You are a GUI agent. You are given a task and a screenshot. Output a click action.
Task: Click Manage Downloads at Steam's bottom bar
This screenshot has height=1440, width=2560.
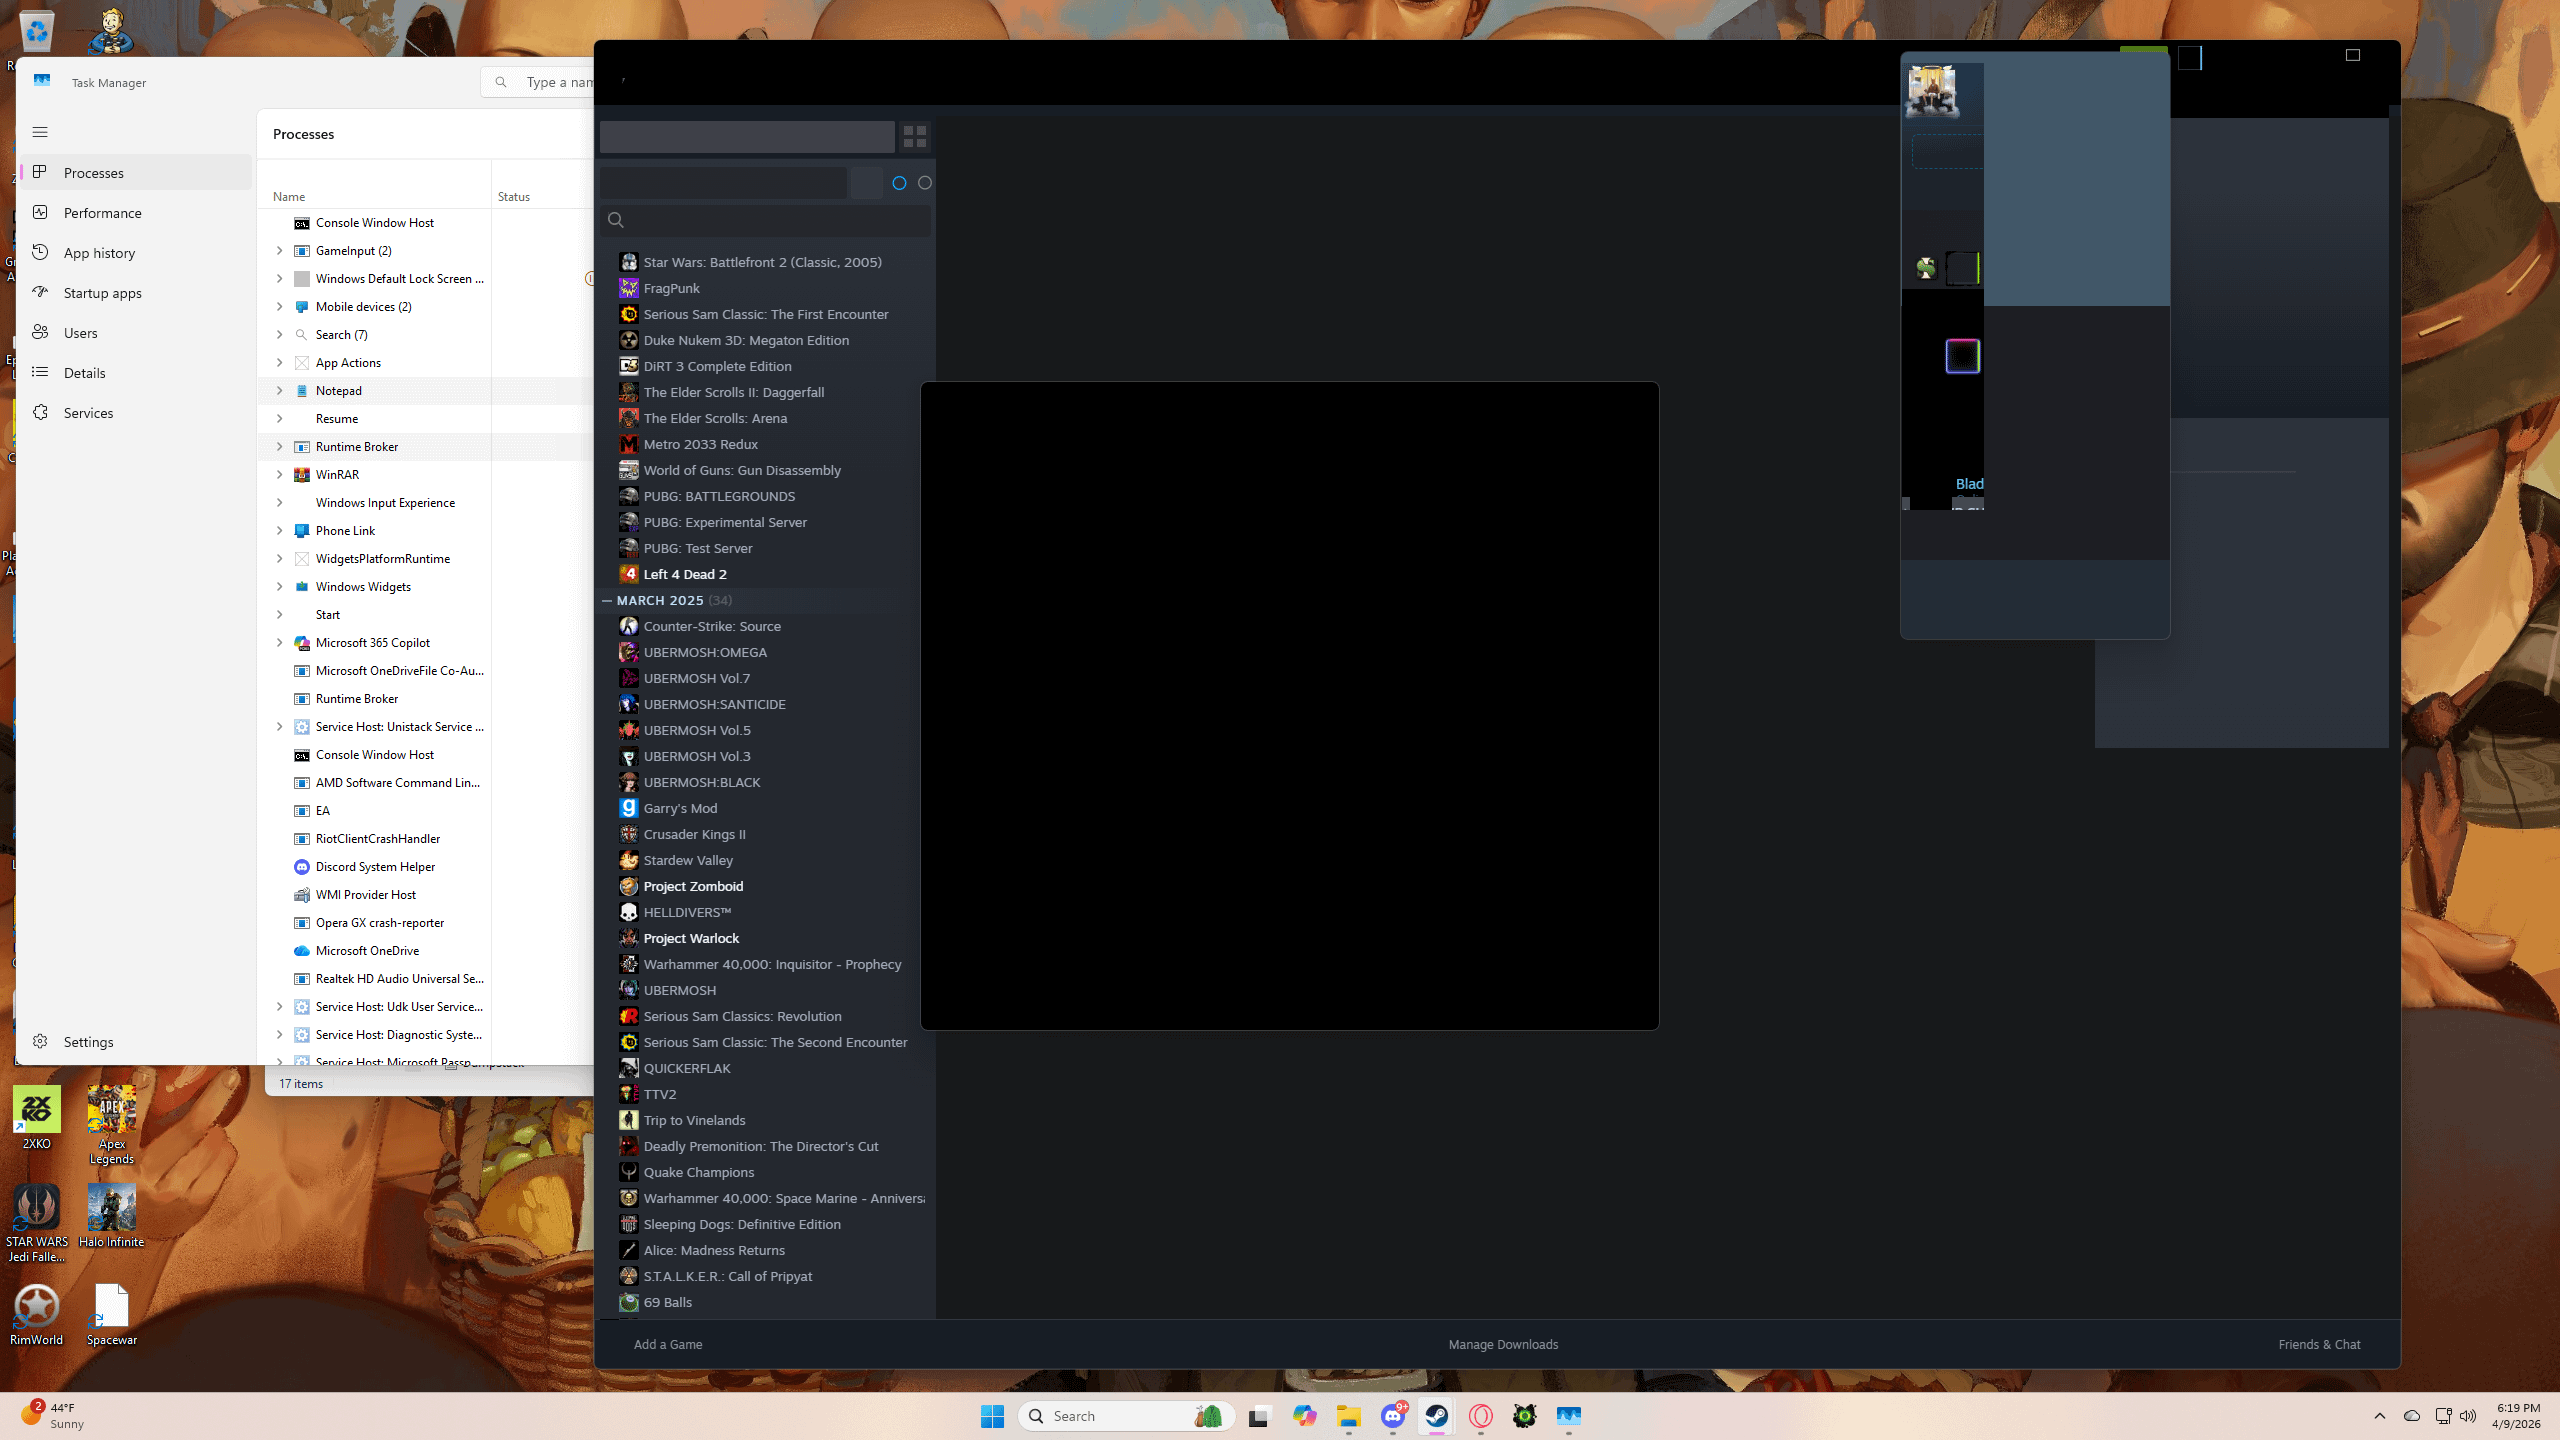click(1503, 1345)
